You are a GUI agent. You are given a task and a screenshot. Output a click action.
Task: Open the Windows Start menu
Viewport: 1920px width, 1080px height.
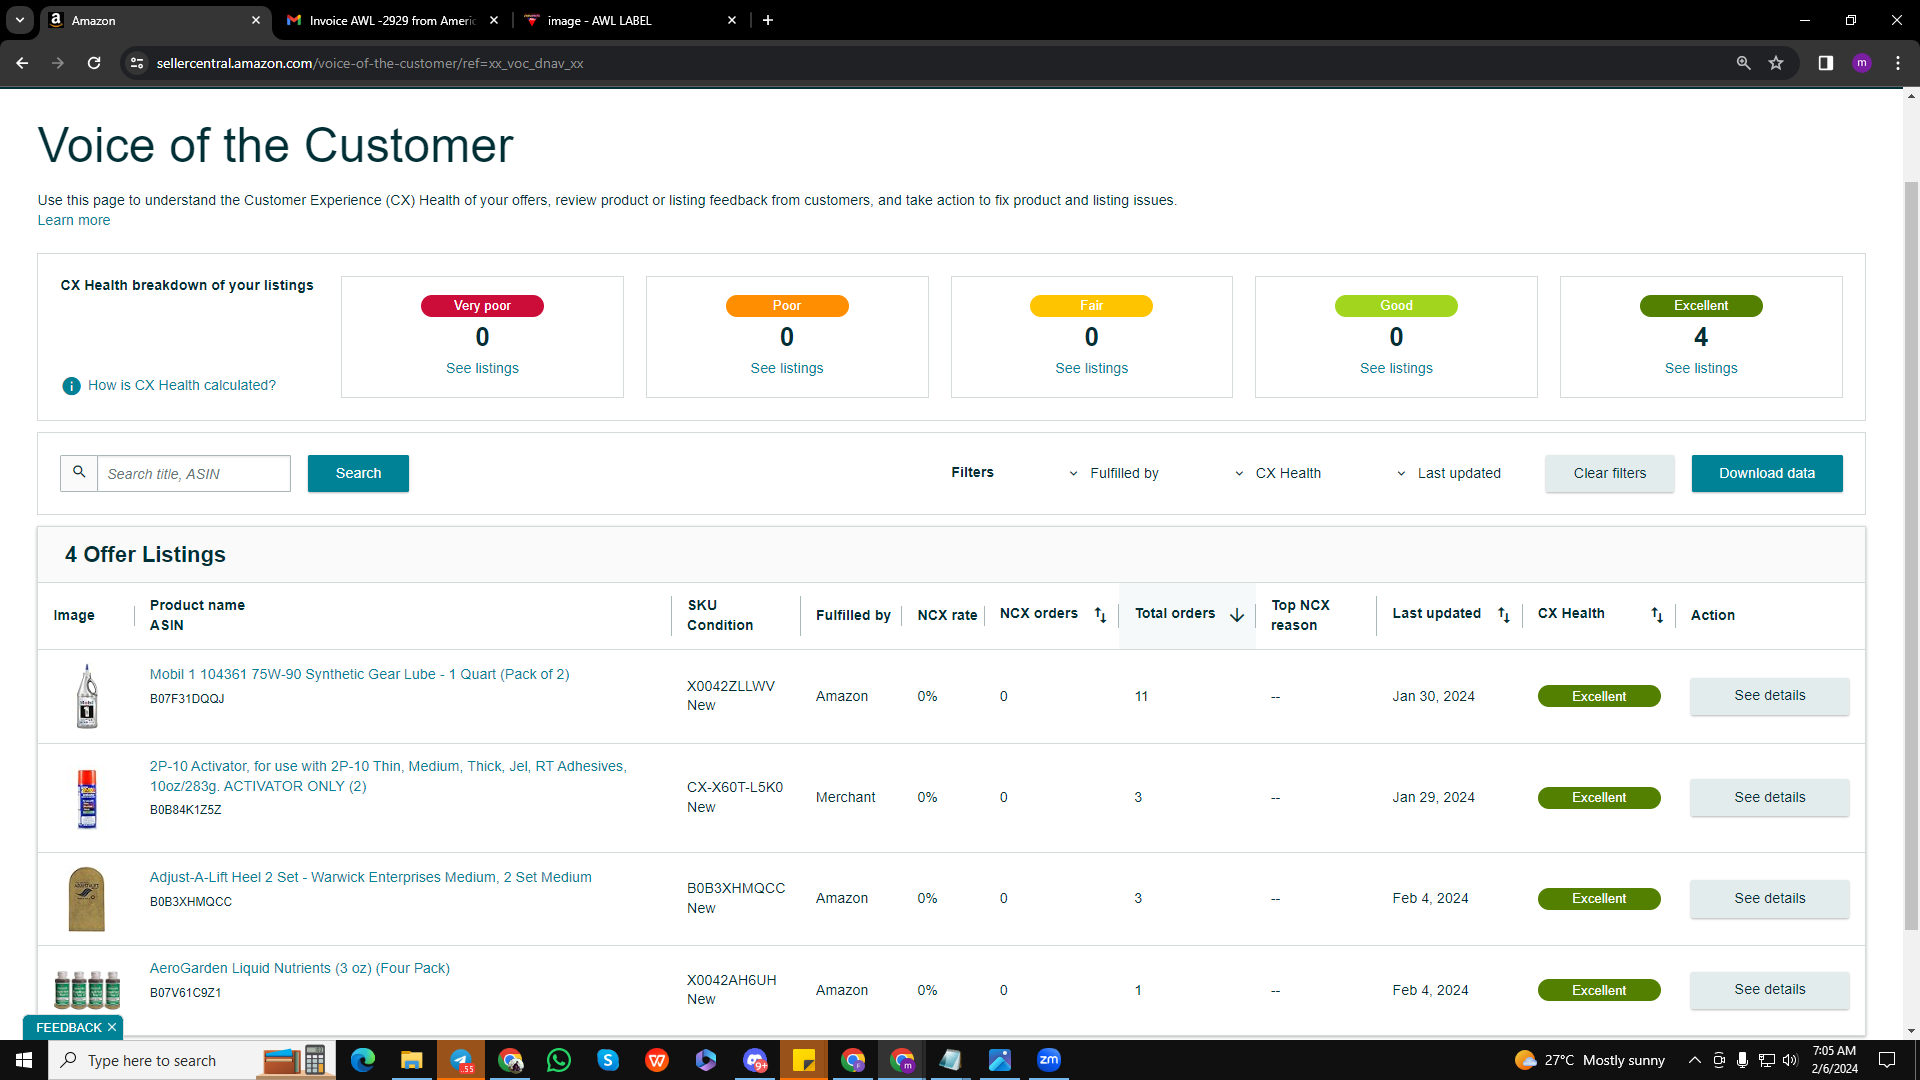pos(24,1060)
